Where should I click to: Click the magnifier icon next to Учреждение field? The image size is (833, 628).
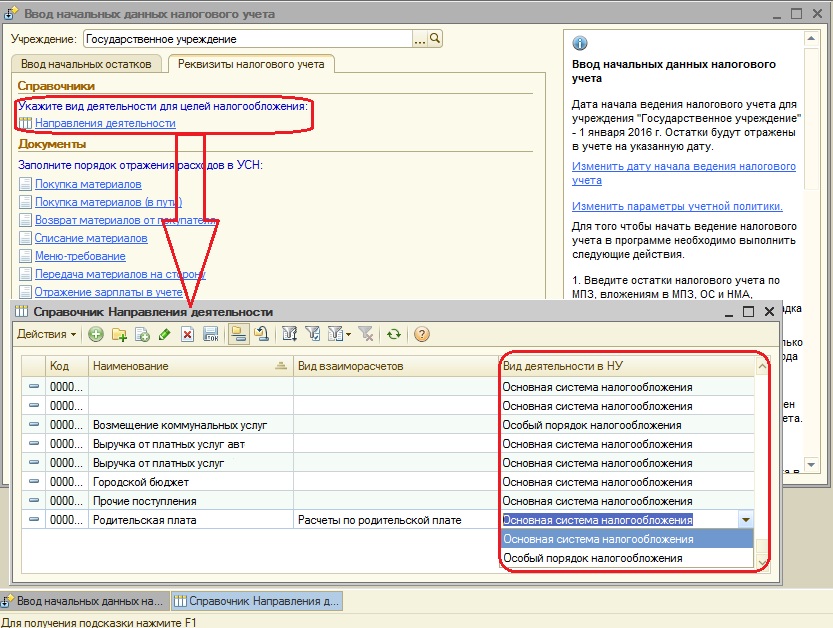[435, 39]
